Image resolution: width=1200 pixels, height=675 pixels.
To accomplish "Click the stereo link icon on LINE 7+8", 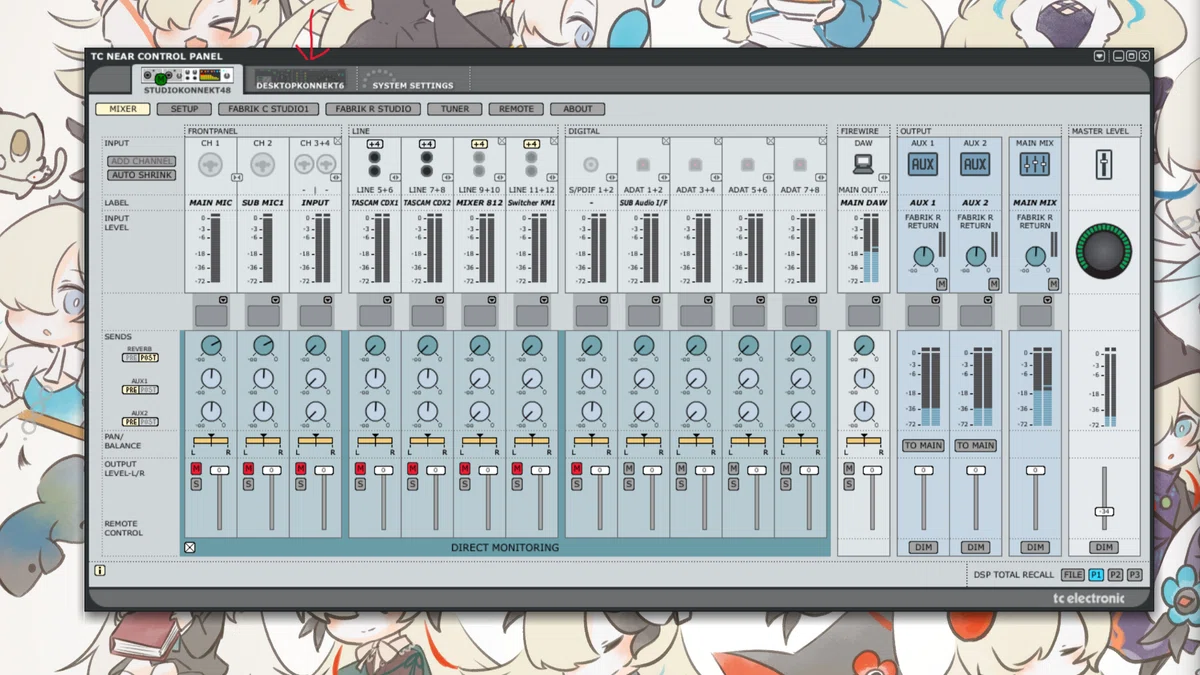I will coord(449,178).
